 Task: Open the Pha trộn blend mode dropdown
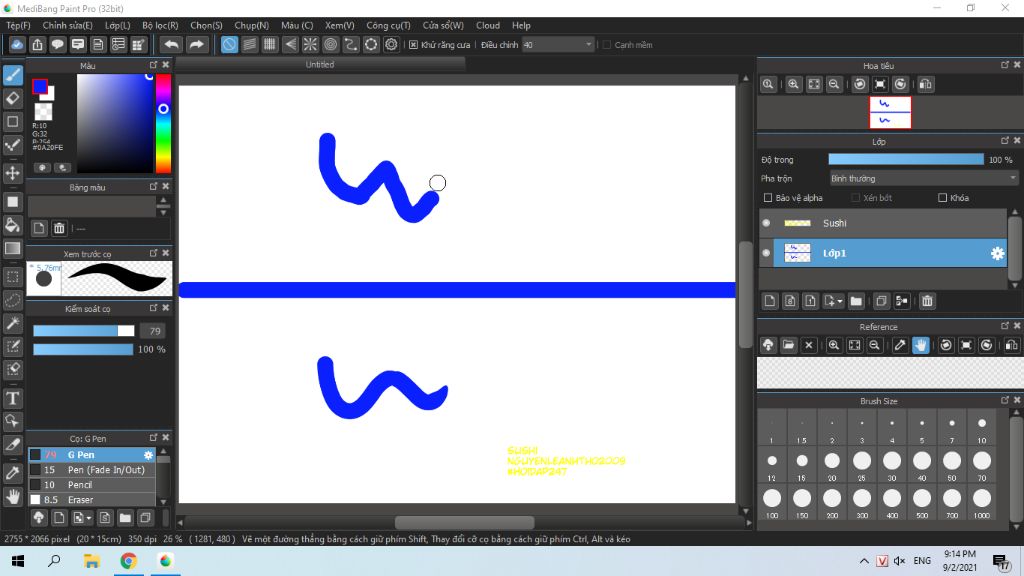click(923, 178)
